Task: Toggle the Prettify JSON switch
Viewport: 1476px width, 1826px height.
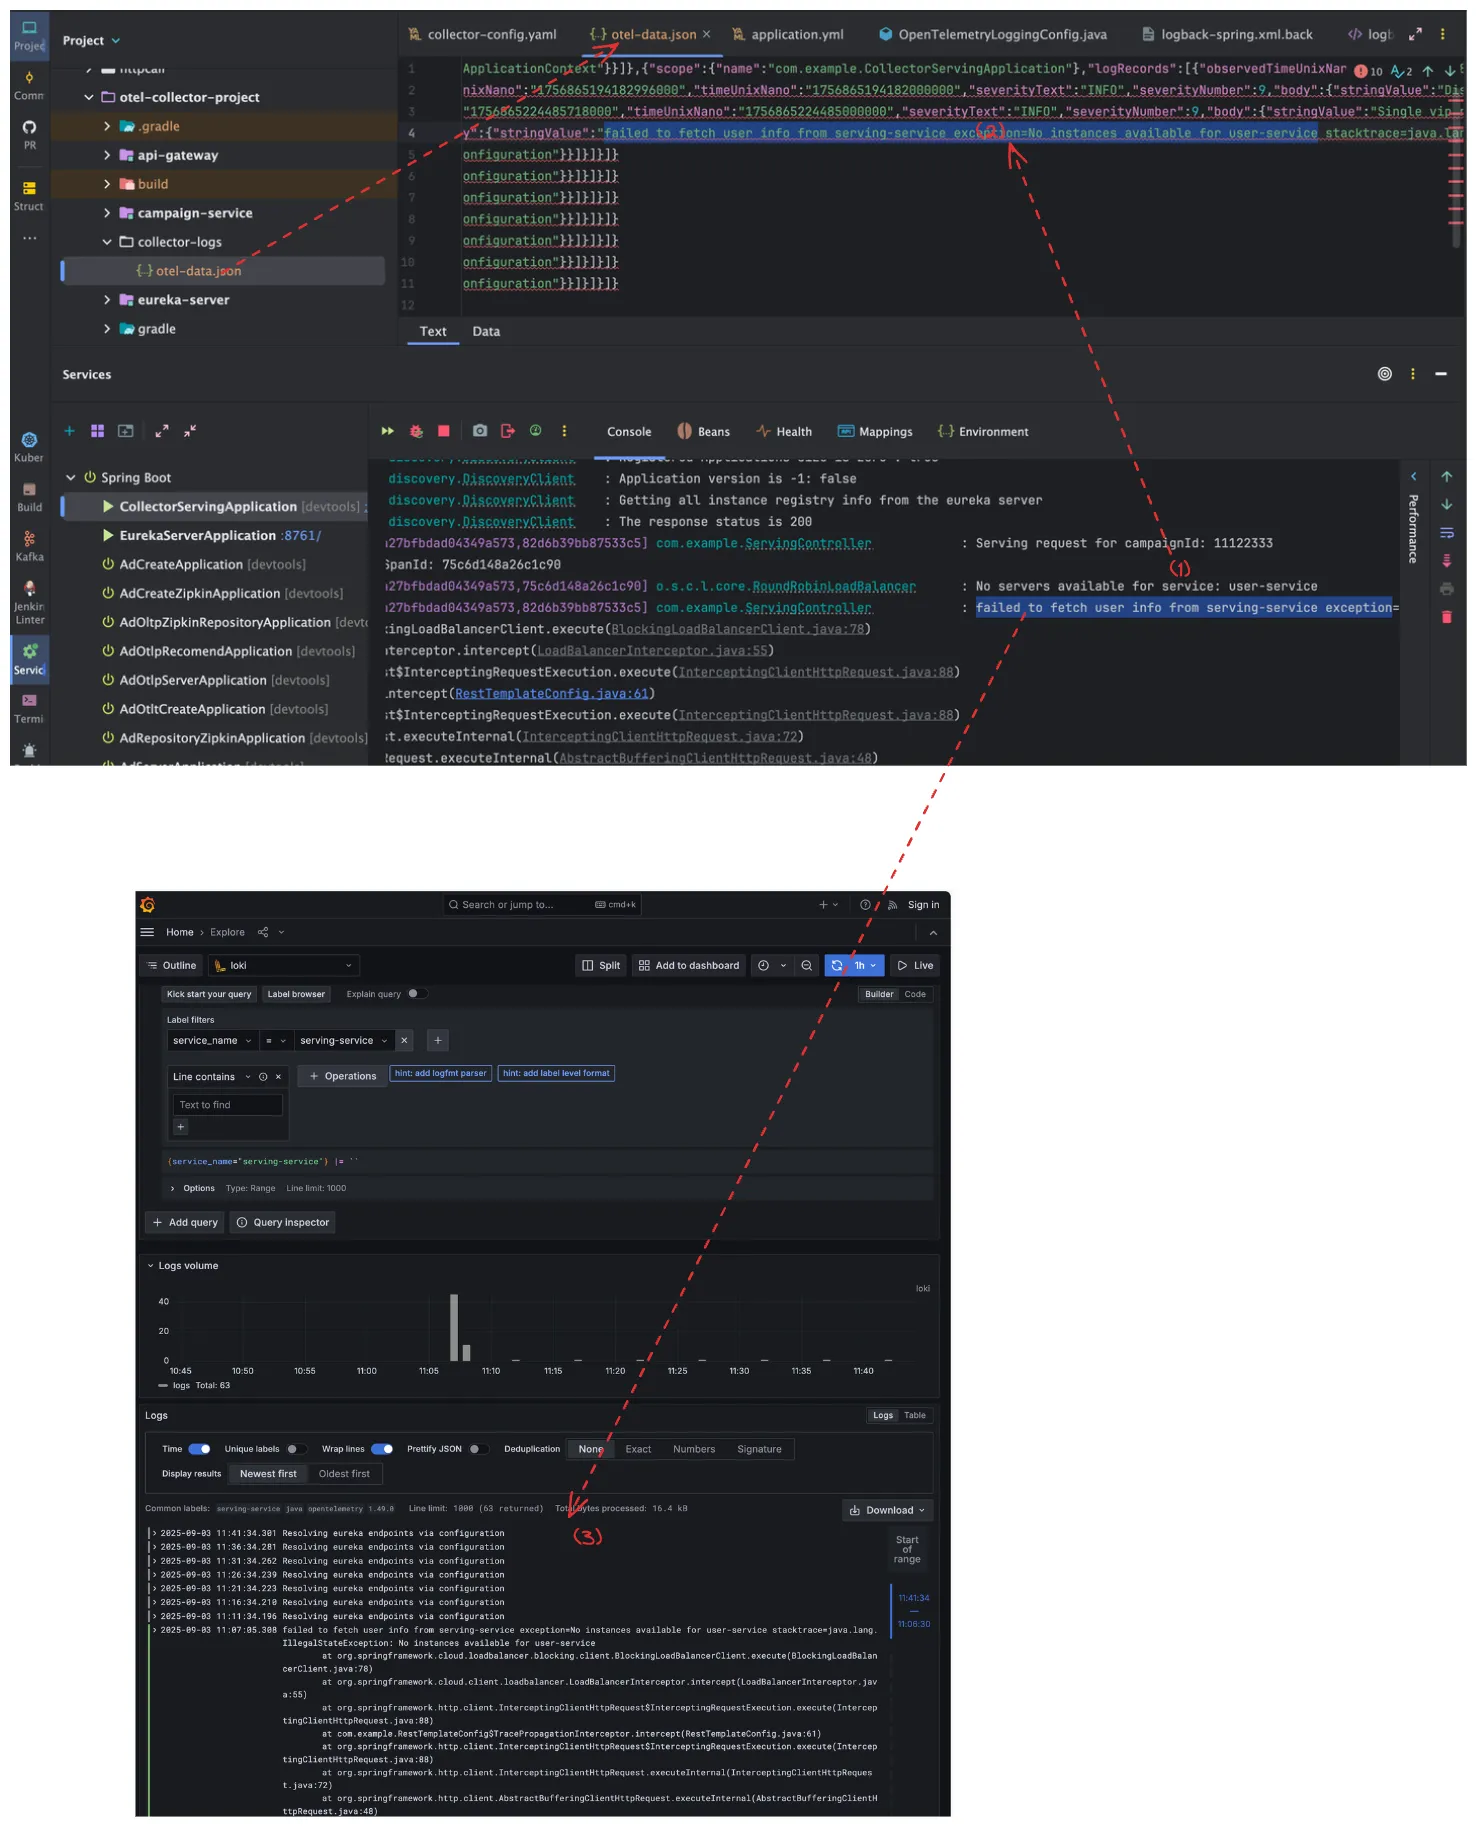Action: (x=479, y=1449)
